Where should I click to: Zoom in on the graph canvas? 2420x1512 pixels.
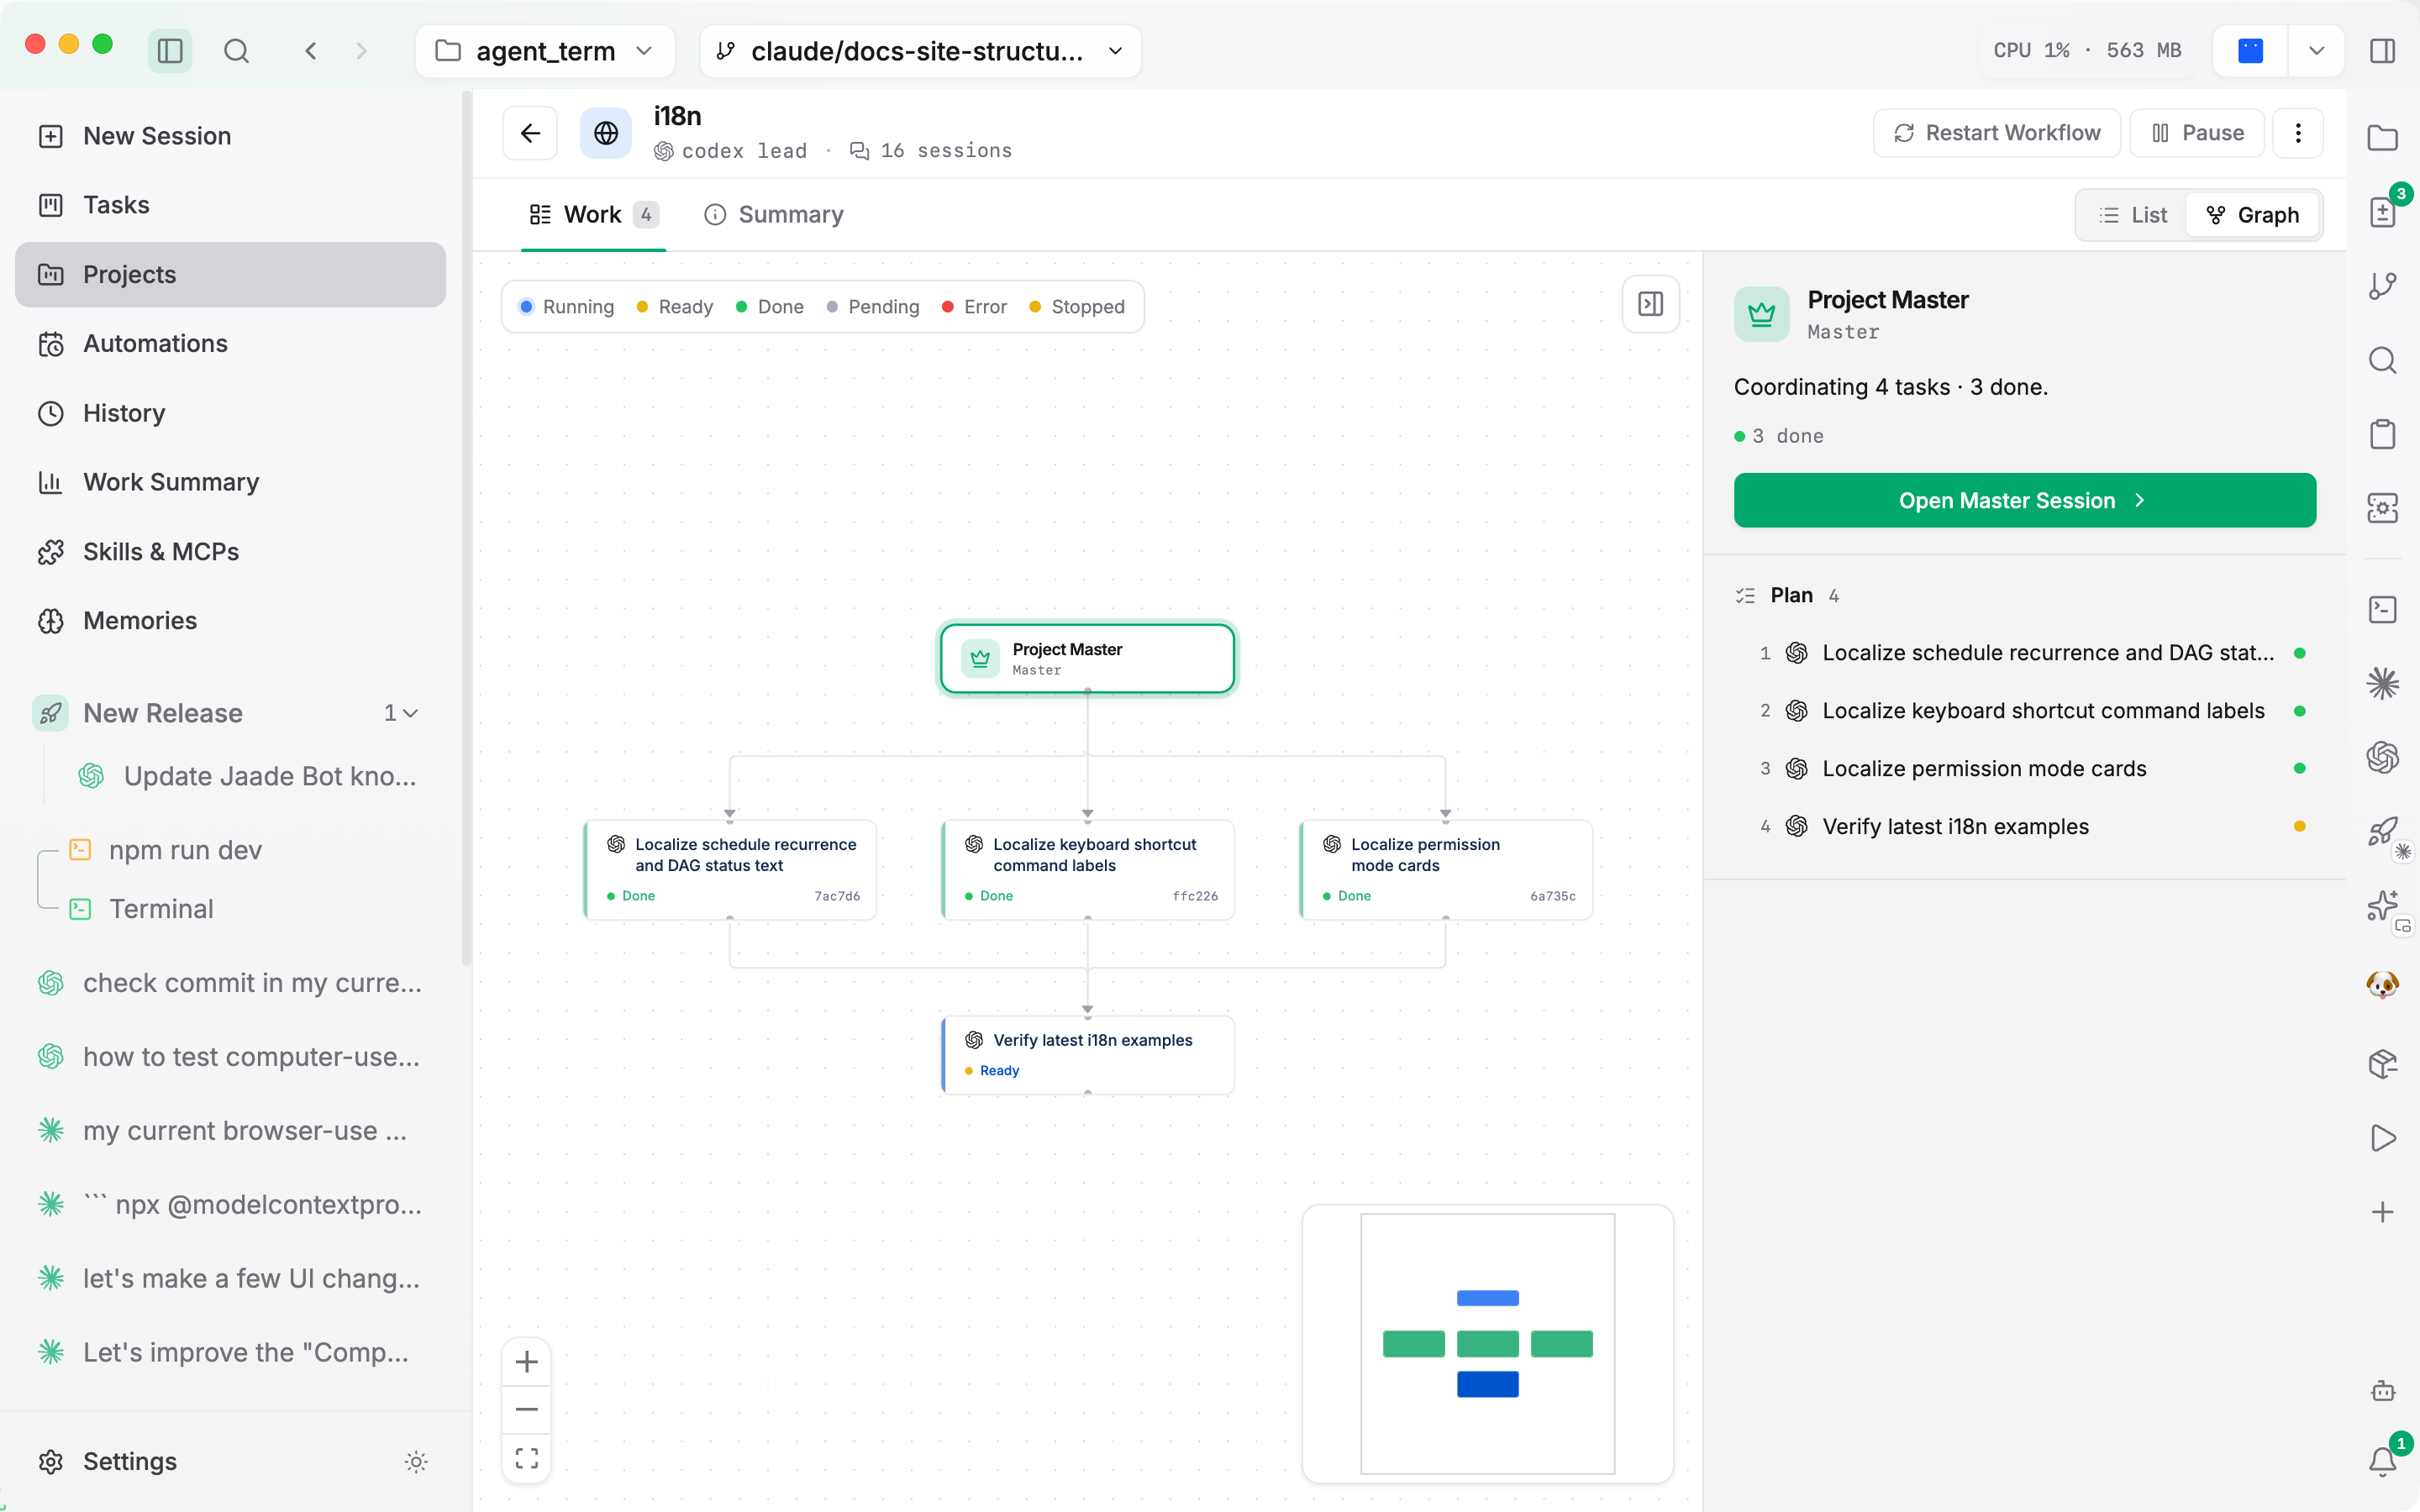527,1362
